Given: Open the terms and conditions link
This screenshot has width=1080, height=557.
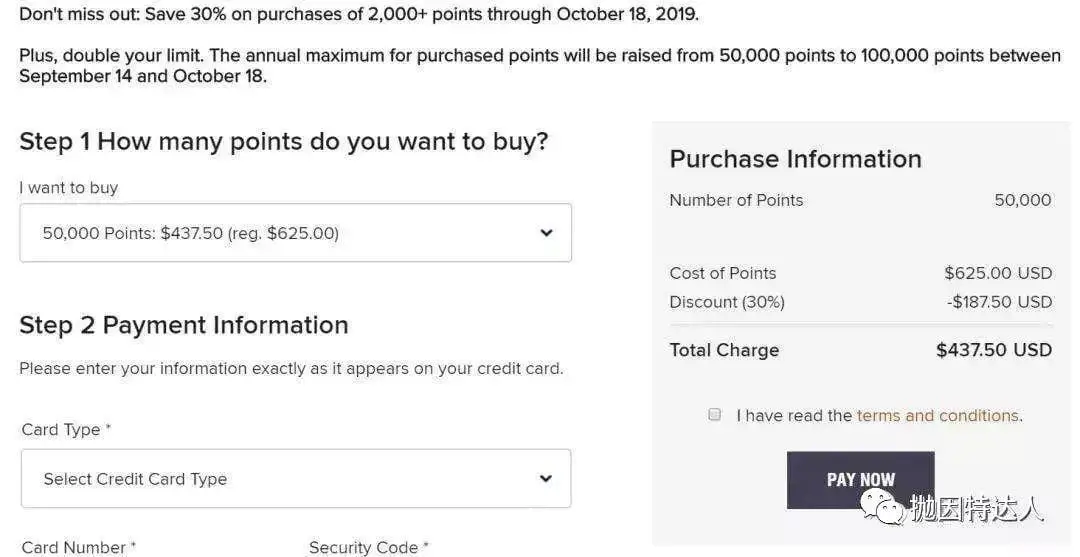Looking at the screenshot, I should point(938,415).
